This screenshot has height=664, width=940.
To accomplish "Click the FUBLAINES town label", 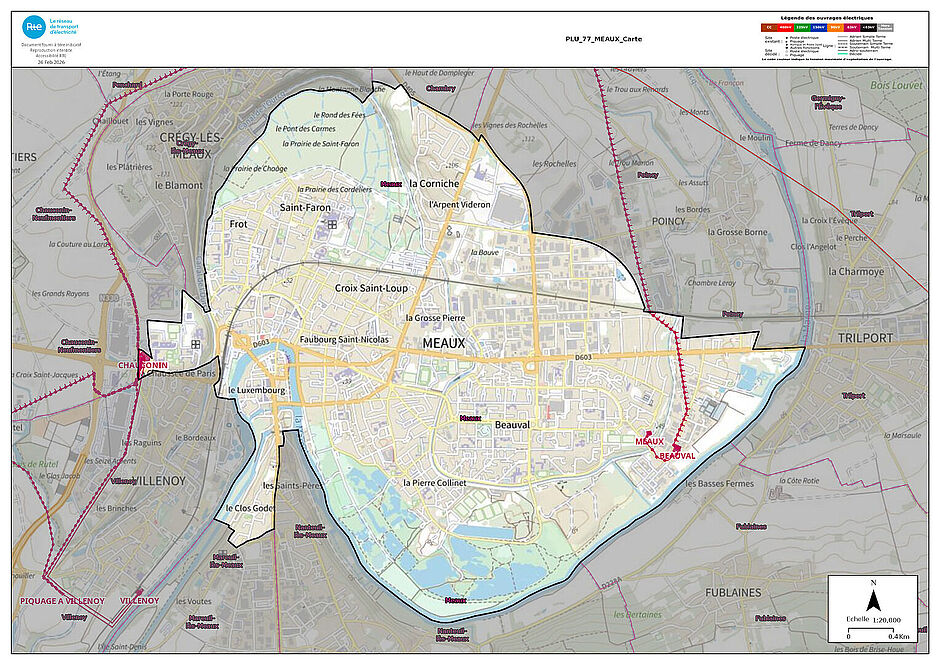I will point(733,592).
